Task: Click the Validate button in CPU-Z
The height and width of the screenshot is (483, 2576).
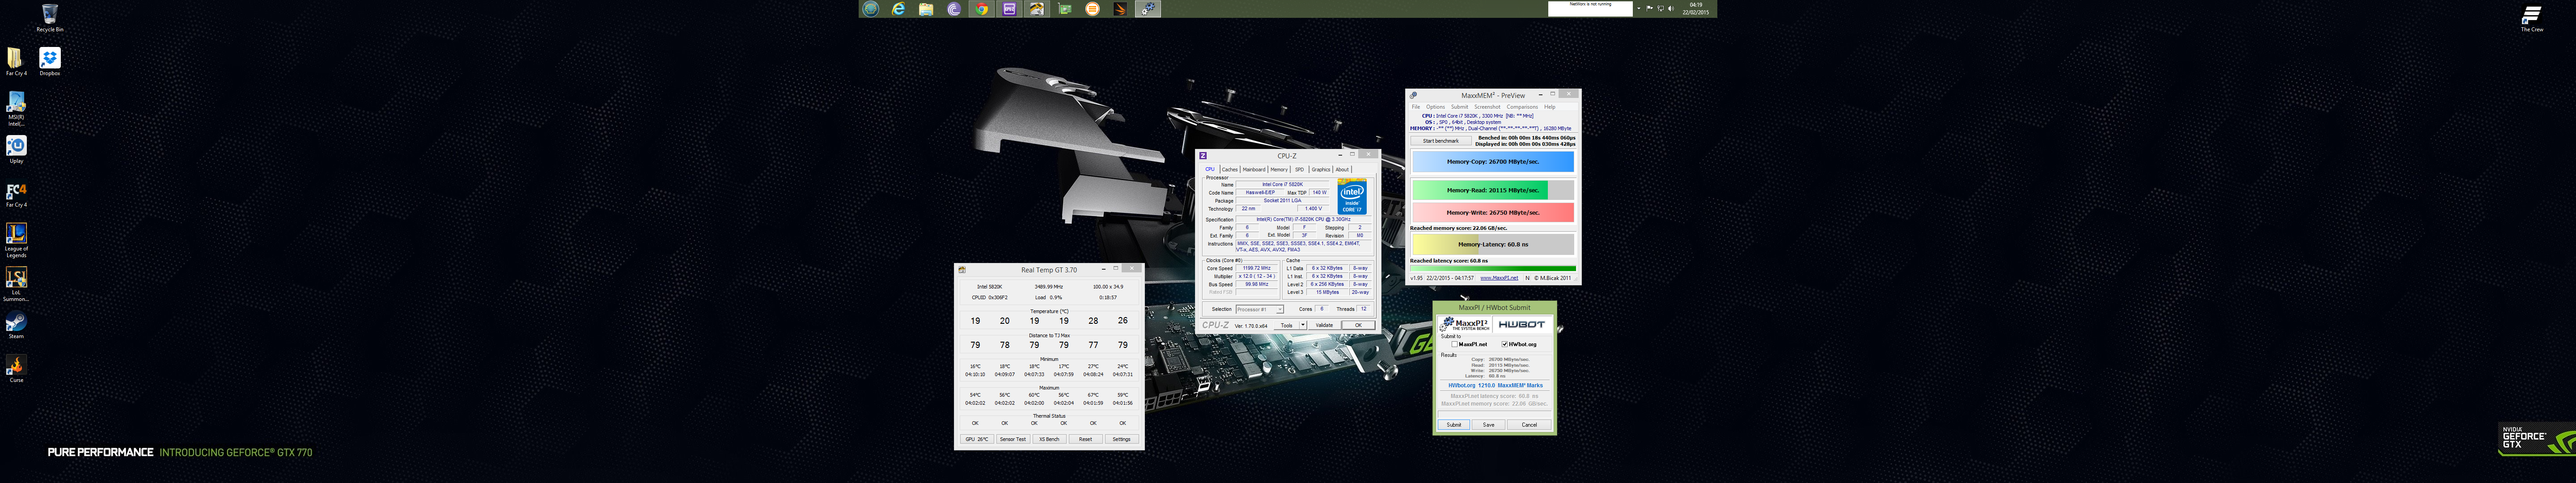Action: tap(1324, 325)
